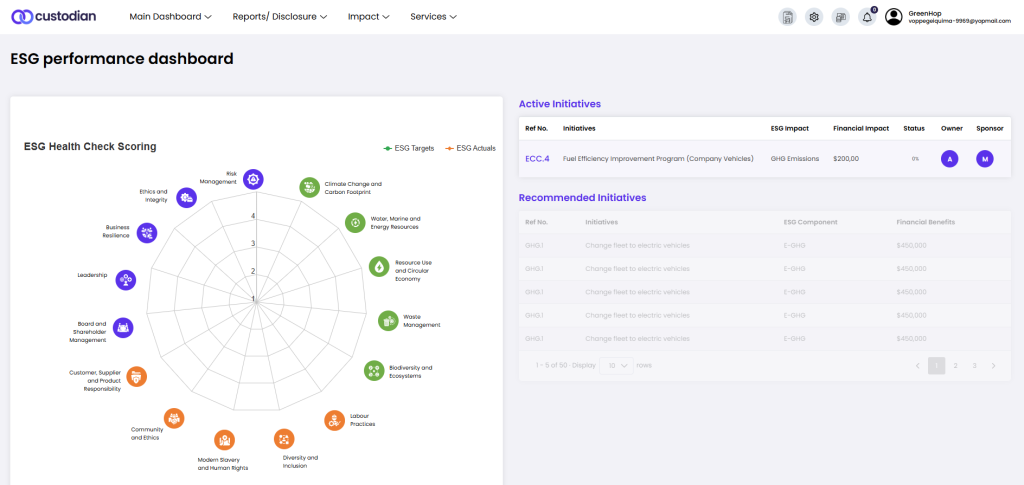Open the Impact menu
The height and width of the screenshot is (485, 1024).
tap(368, 17)
